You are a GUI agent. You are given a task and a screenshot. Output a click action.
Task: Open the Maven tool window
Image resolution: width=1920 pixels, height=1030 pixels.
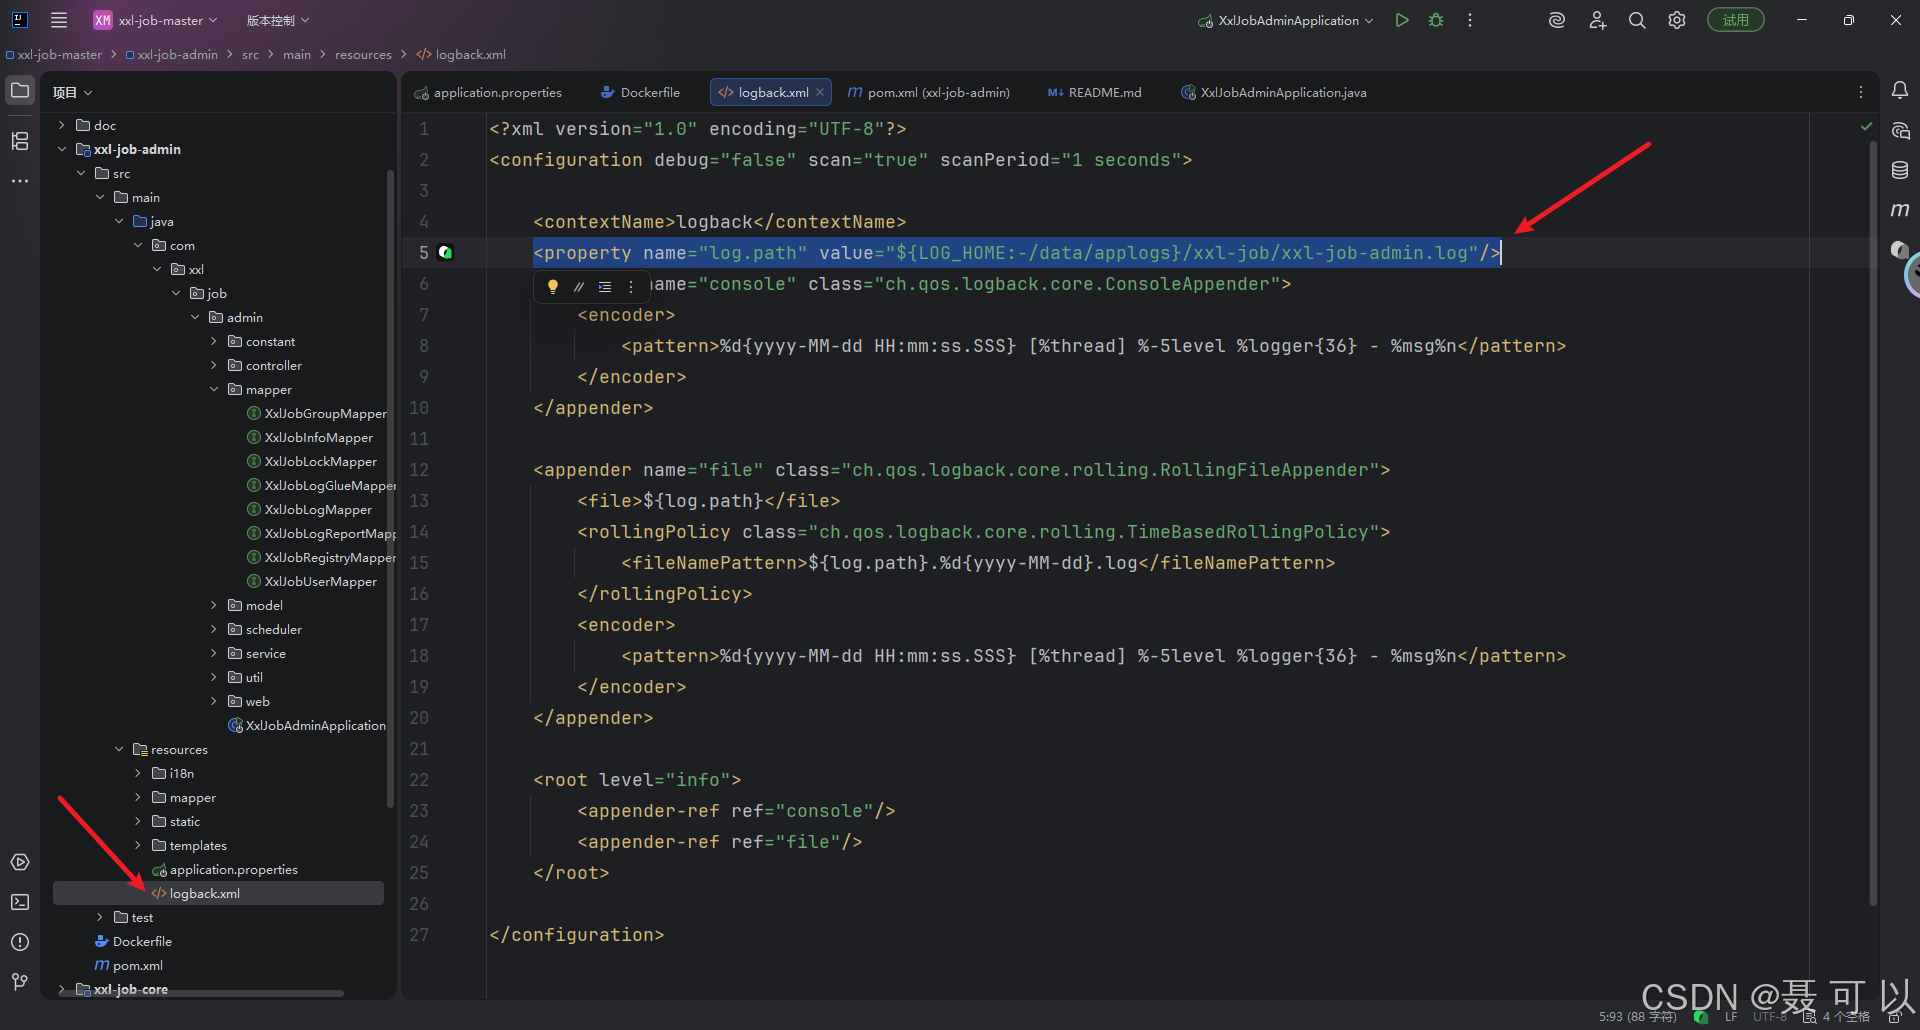click(x=1900, y=210)
